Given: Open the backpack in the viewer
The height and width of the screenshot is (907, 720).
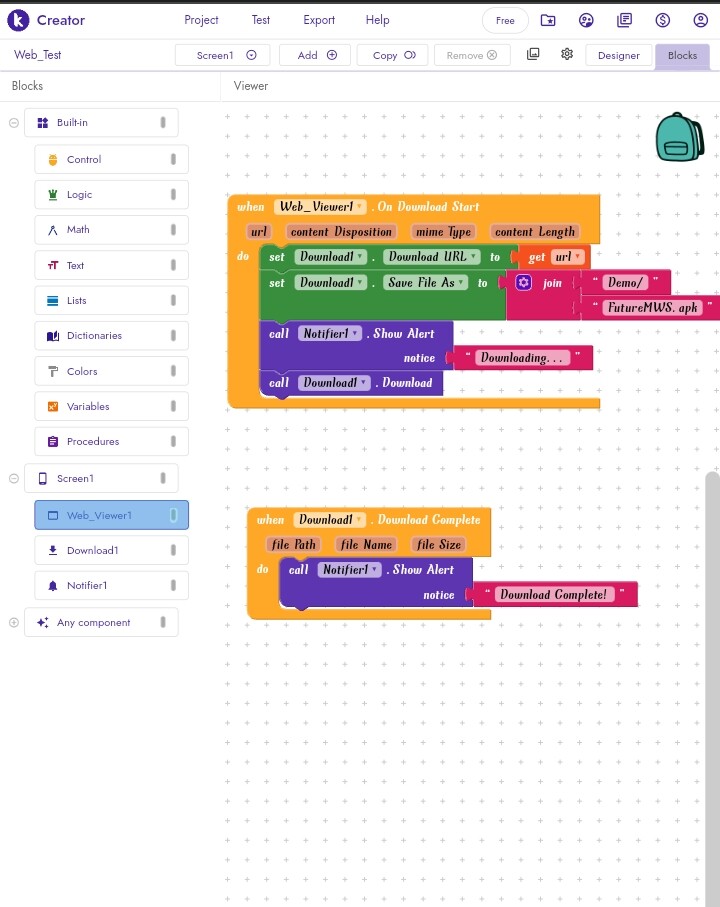Looking at the screenshot, I should [680, 137].
